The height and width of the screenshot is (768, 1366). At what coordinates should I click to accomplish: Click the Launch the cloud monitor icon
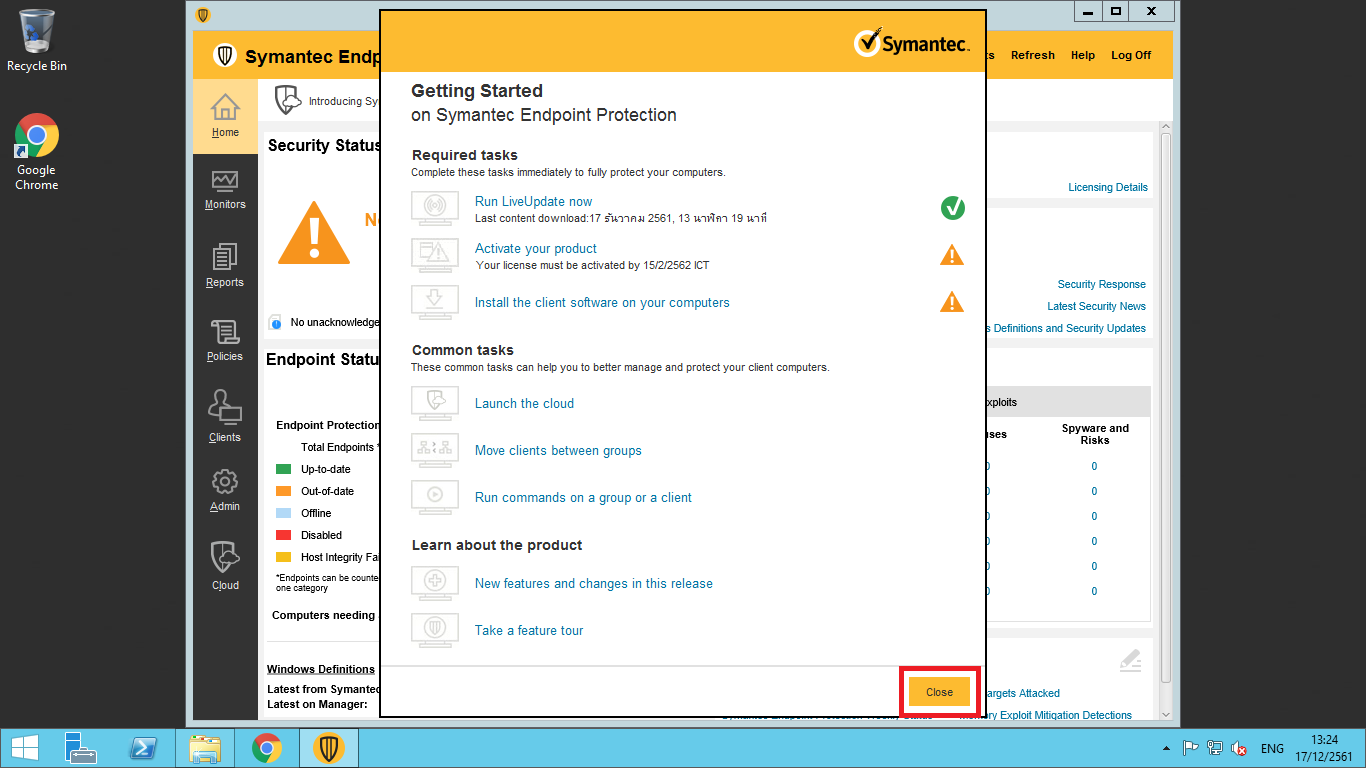435,403
